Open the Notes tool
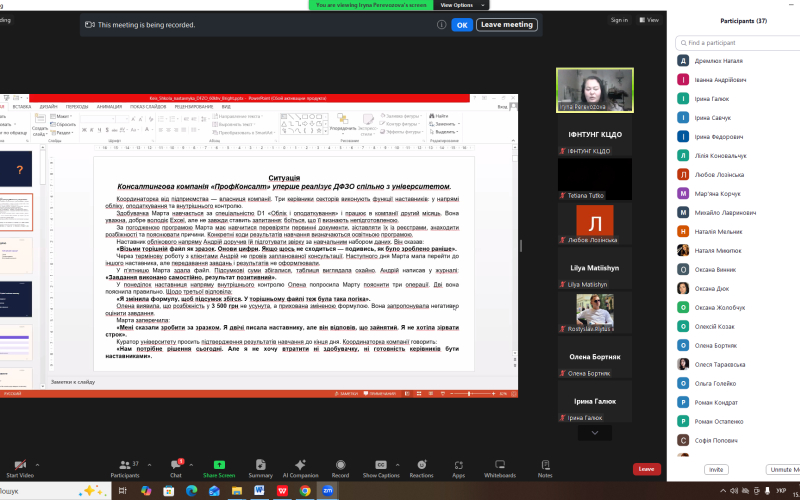Image resolution: width=800 pixels, height=500 pixels. pyautogui.click(x=545, y=468)
